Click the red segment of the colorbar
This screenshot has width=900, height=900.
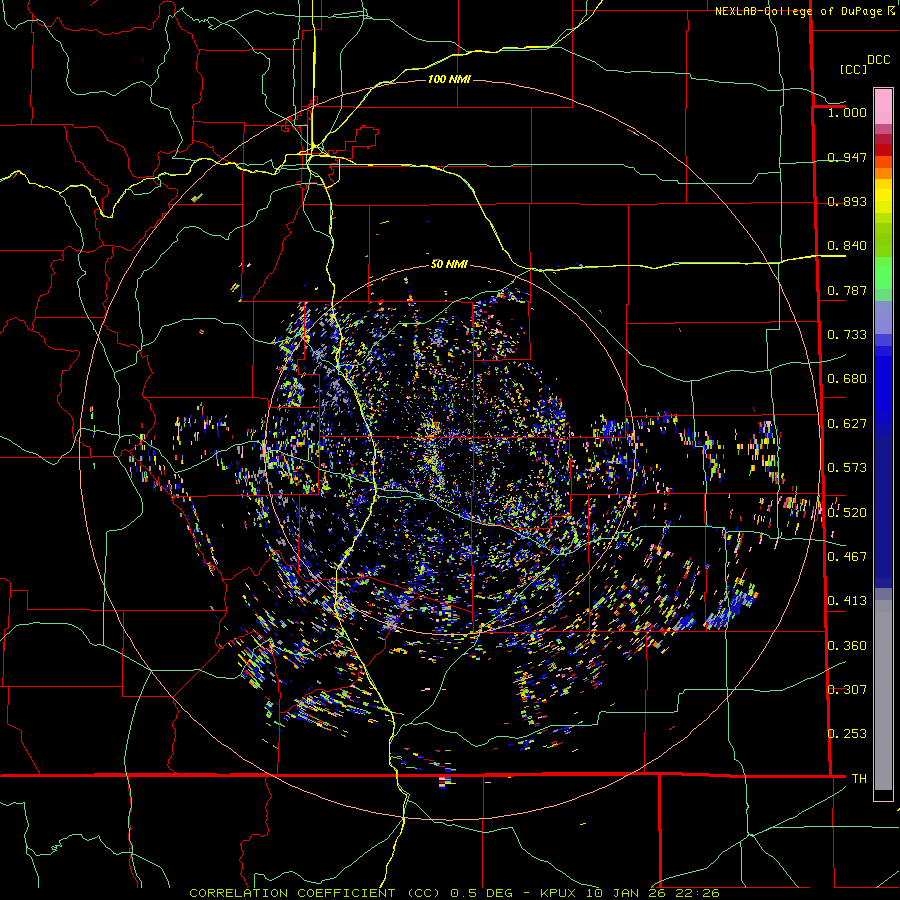click(883, 149)
